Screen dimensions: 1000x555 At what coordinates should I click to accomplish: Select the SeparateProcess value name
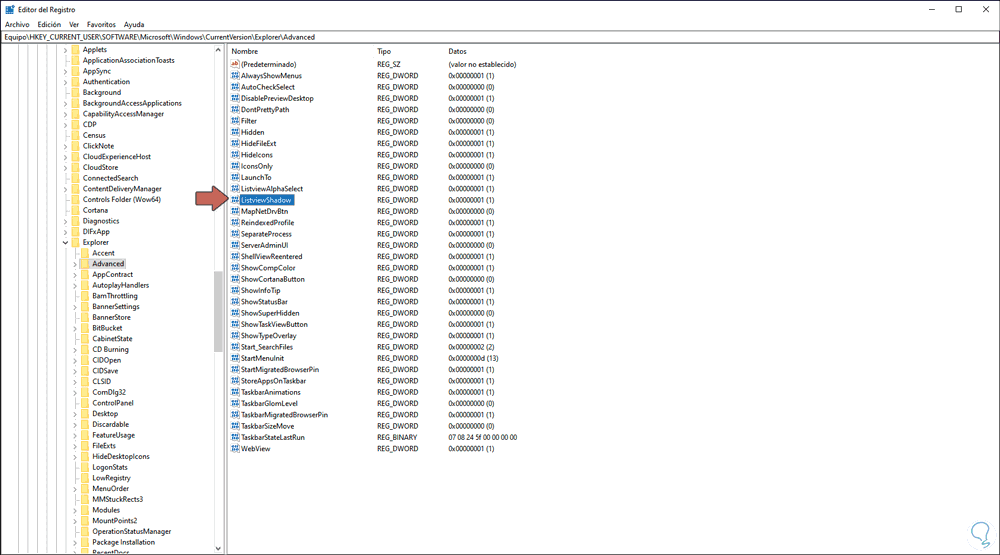pos(266,234)
